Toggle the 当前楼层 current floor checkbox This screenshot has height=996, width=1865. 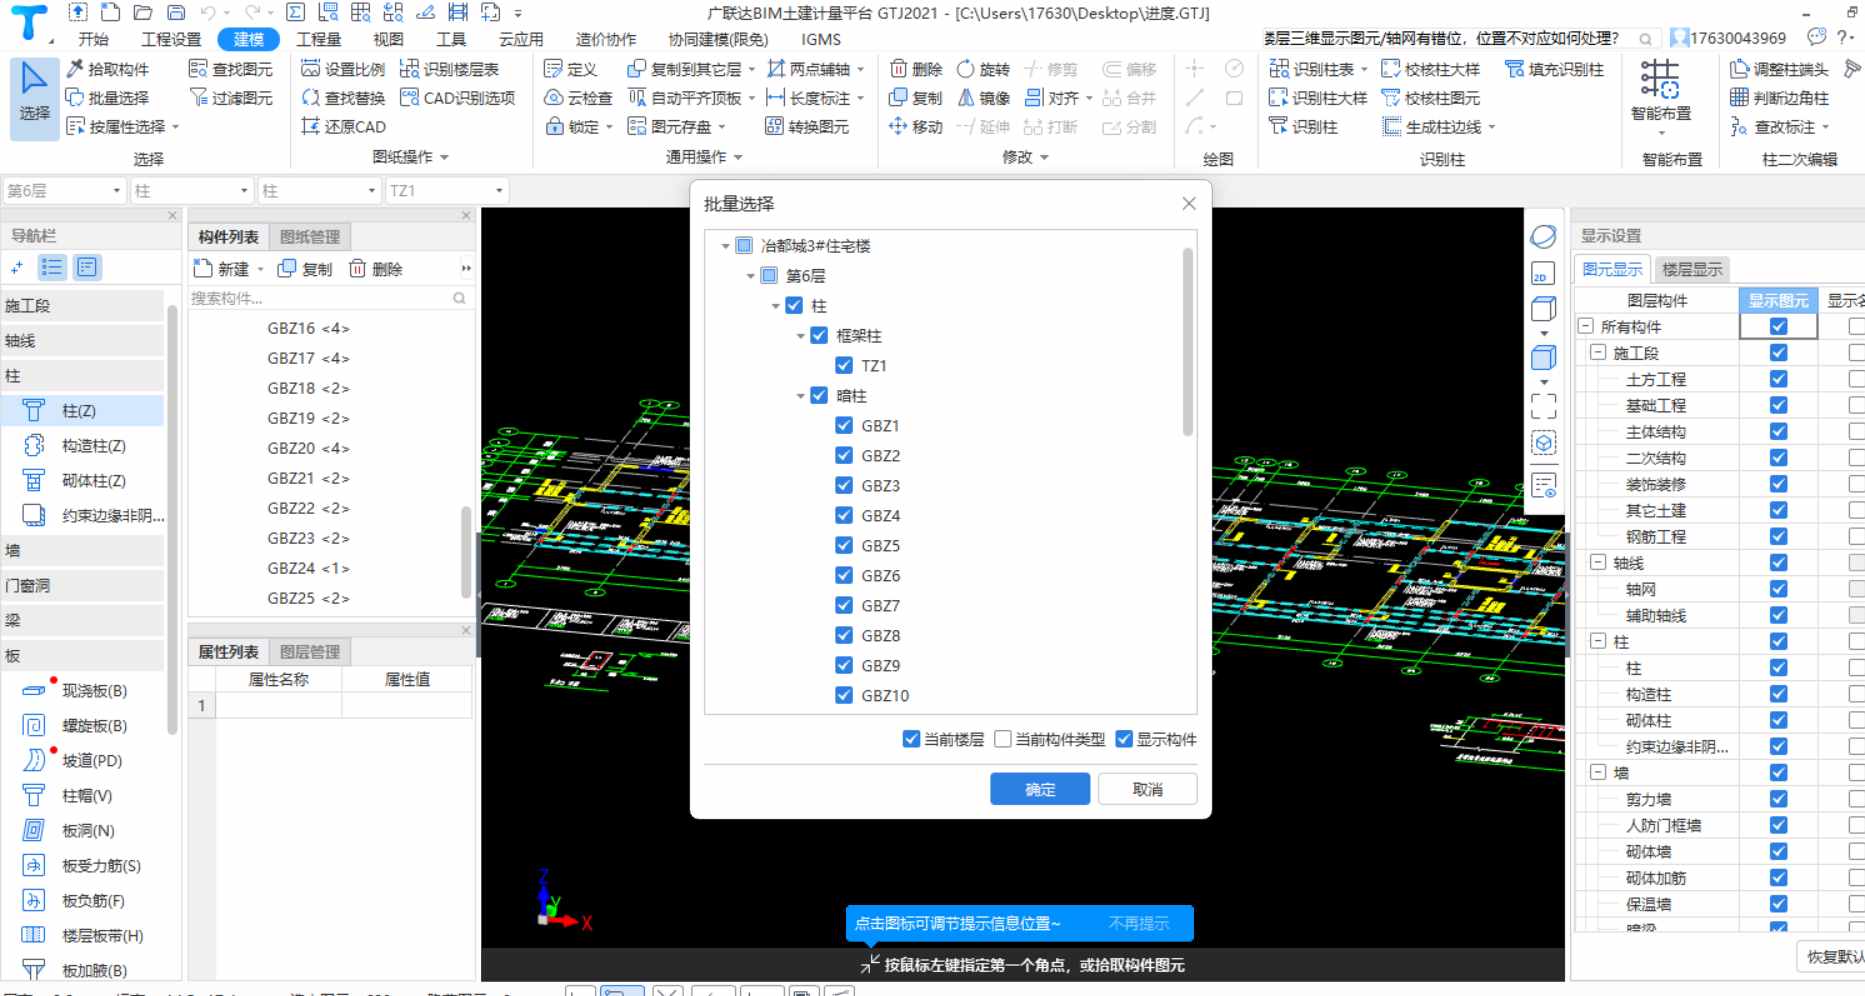point(911,739)
